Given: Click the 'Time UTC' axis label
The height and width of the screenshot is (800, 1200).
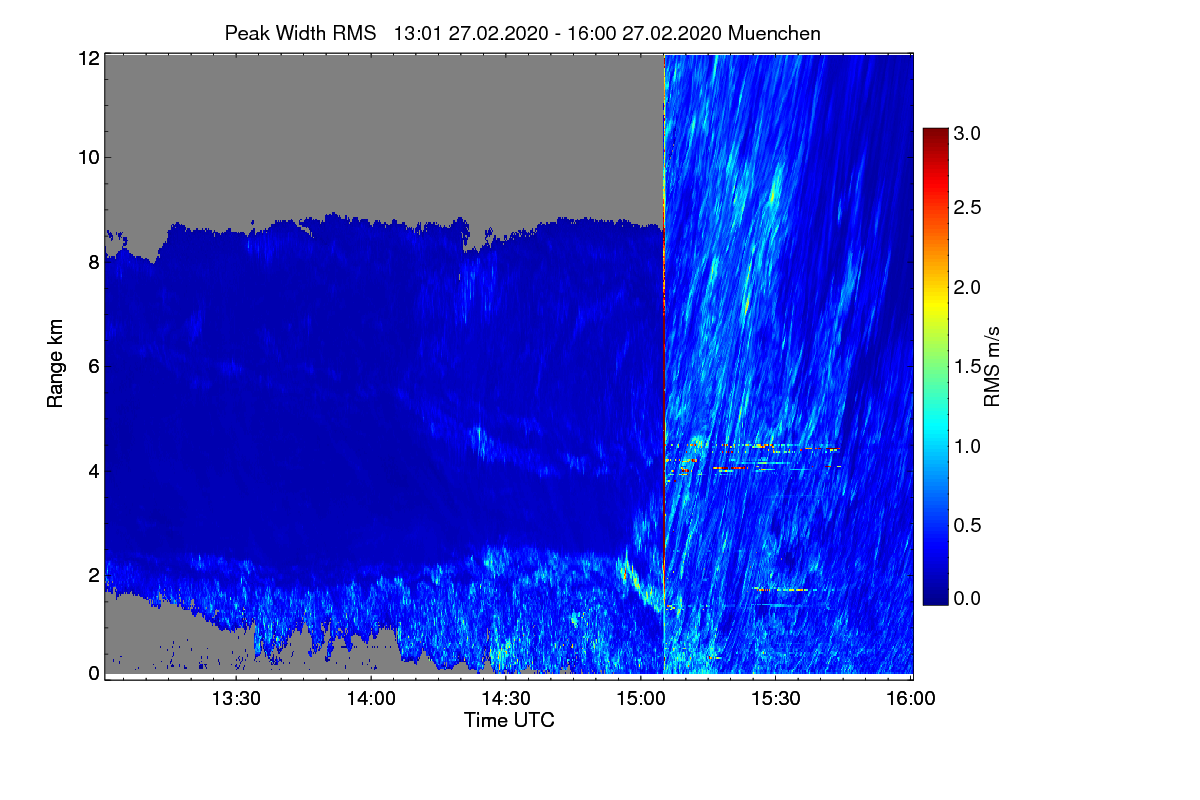Looking at the screenshot, I should click(x=509, y=720).
